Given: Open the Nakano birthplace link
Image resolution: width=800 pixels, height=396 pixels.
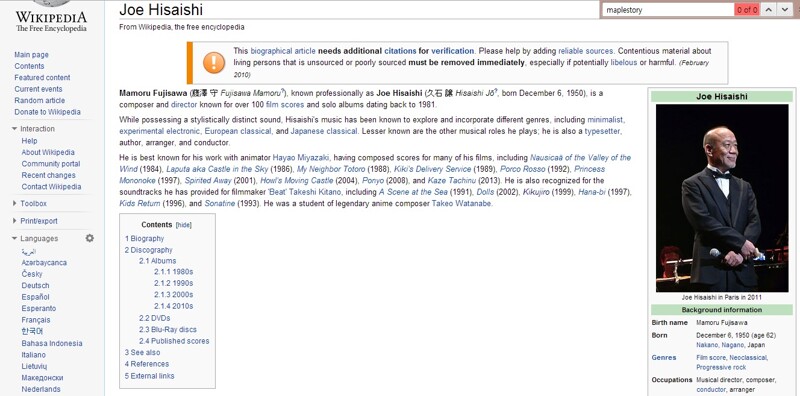Looking at the screenshot, I should pos(707,345).
